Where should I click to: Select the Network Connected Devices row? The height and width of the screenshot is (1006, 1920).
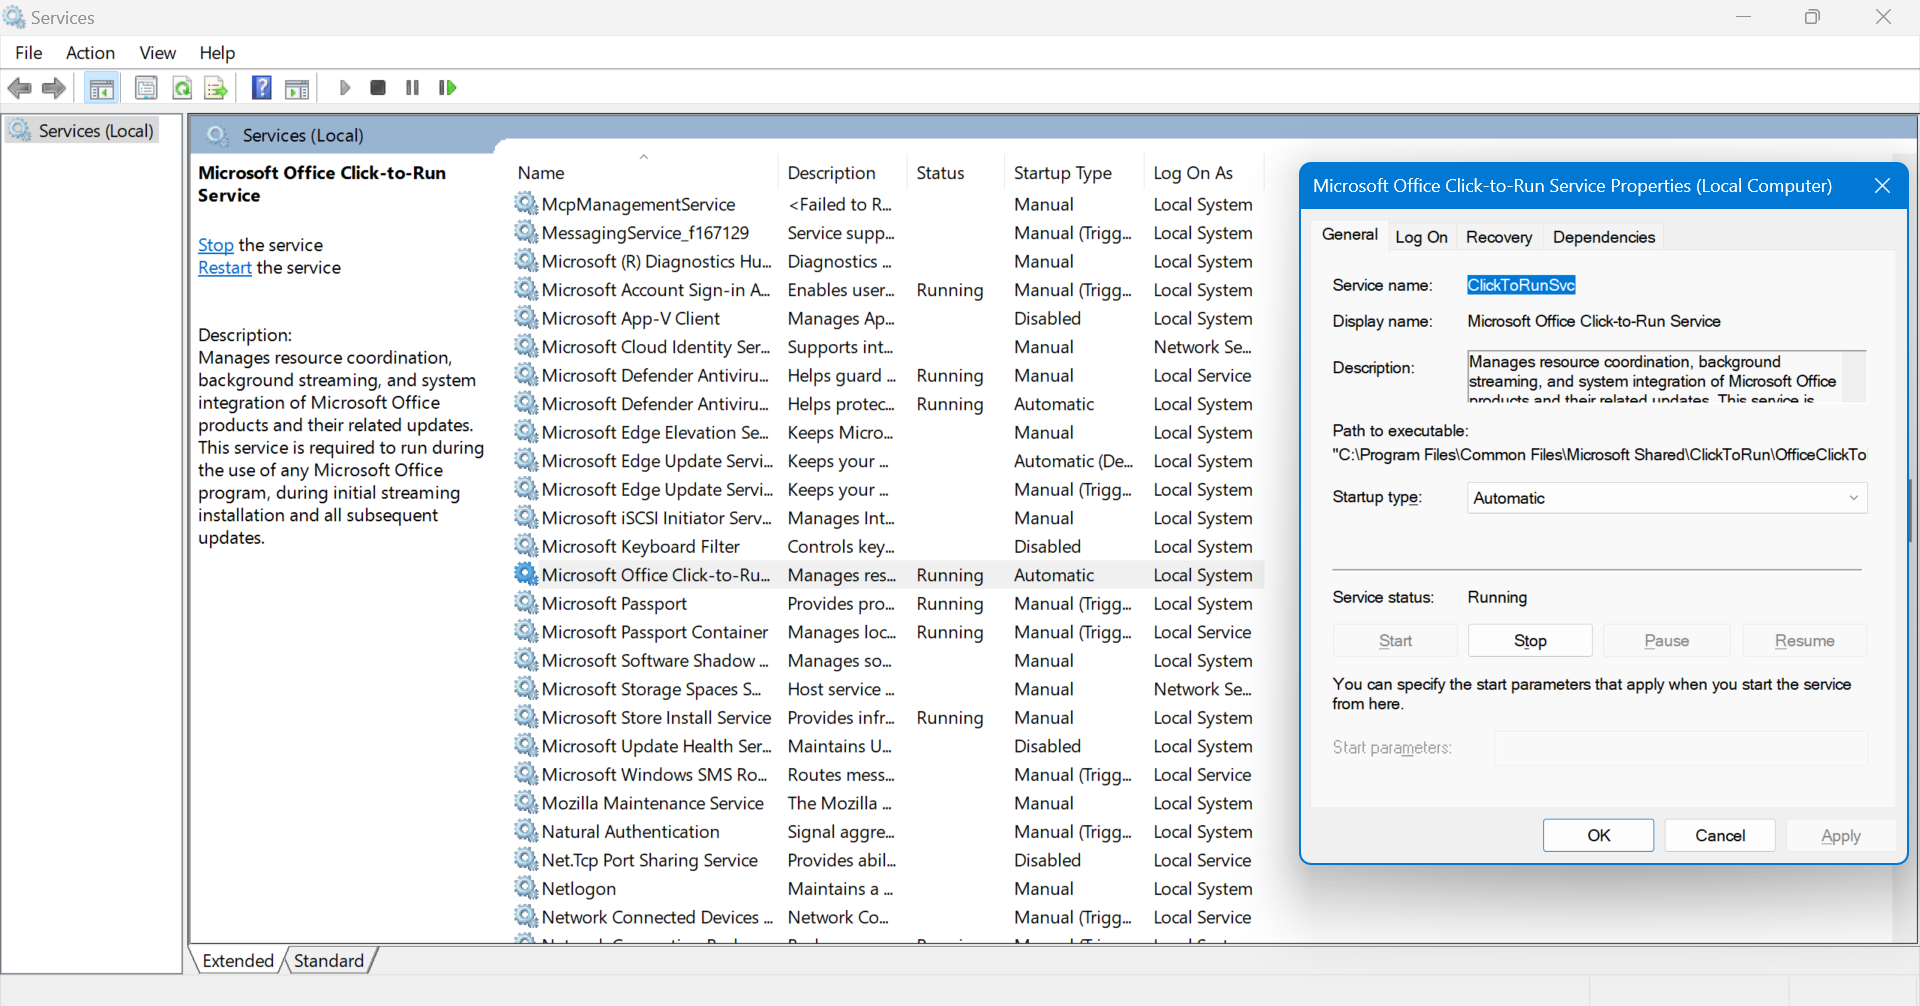888,917
